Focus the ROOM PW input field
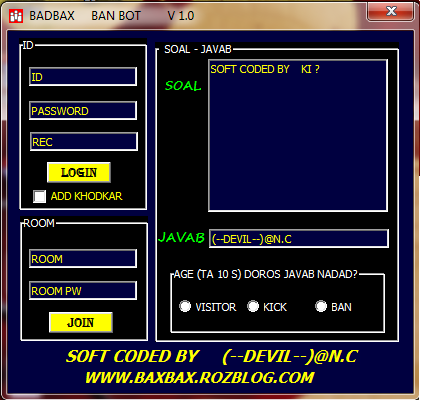Image resolution: width=421 pixels, height=400 pixels. 83,291
